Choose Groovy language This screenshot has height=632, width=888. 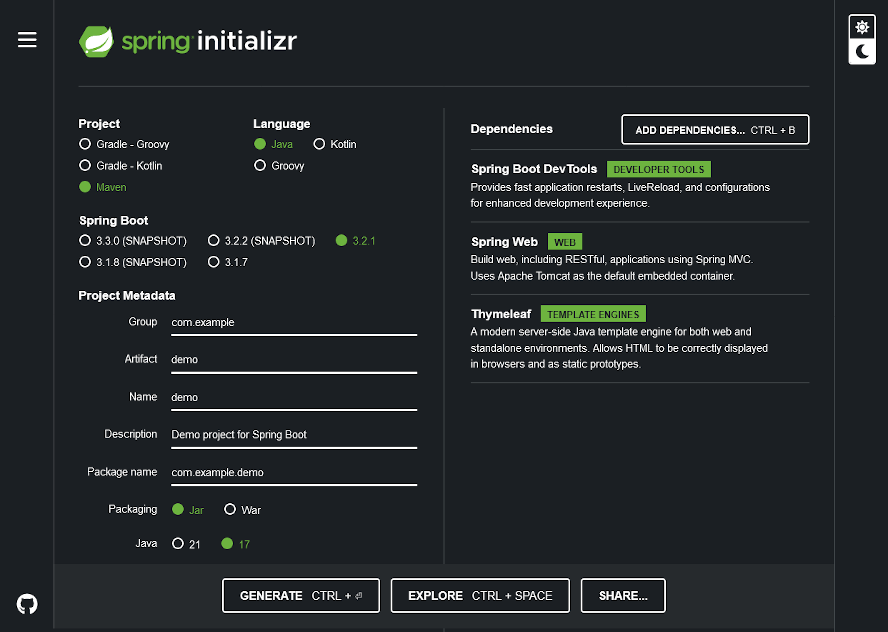(279, 165)
